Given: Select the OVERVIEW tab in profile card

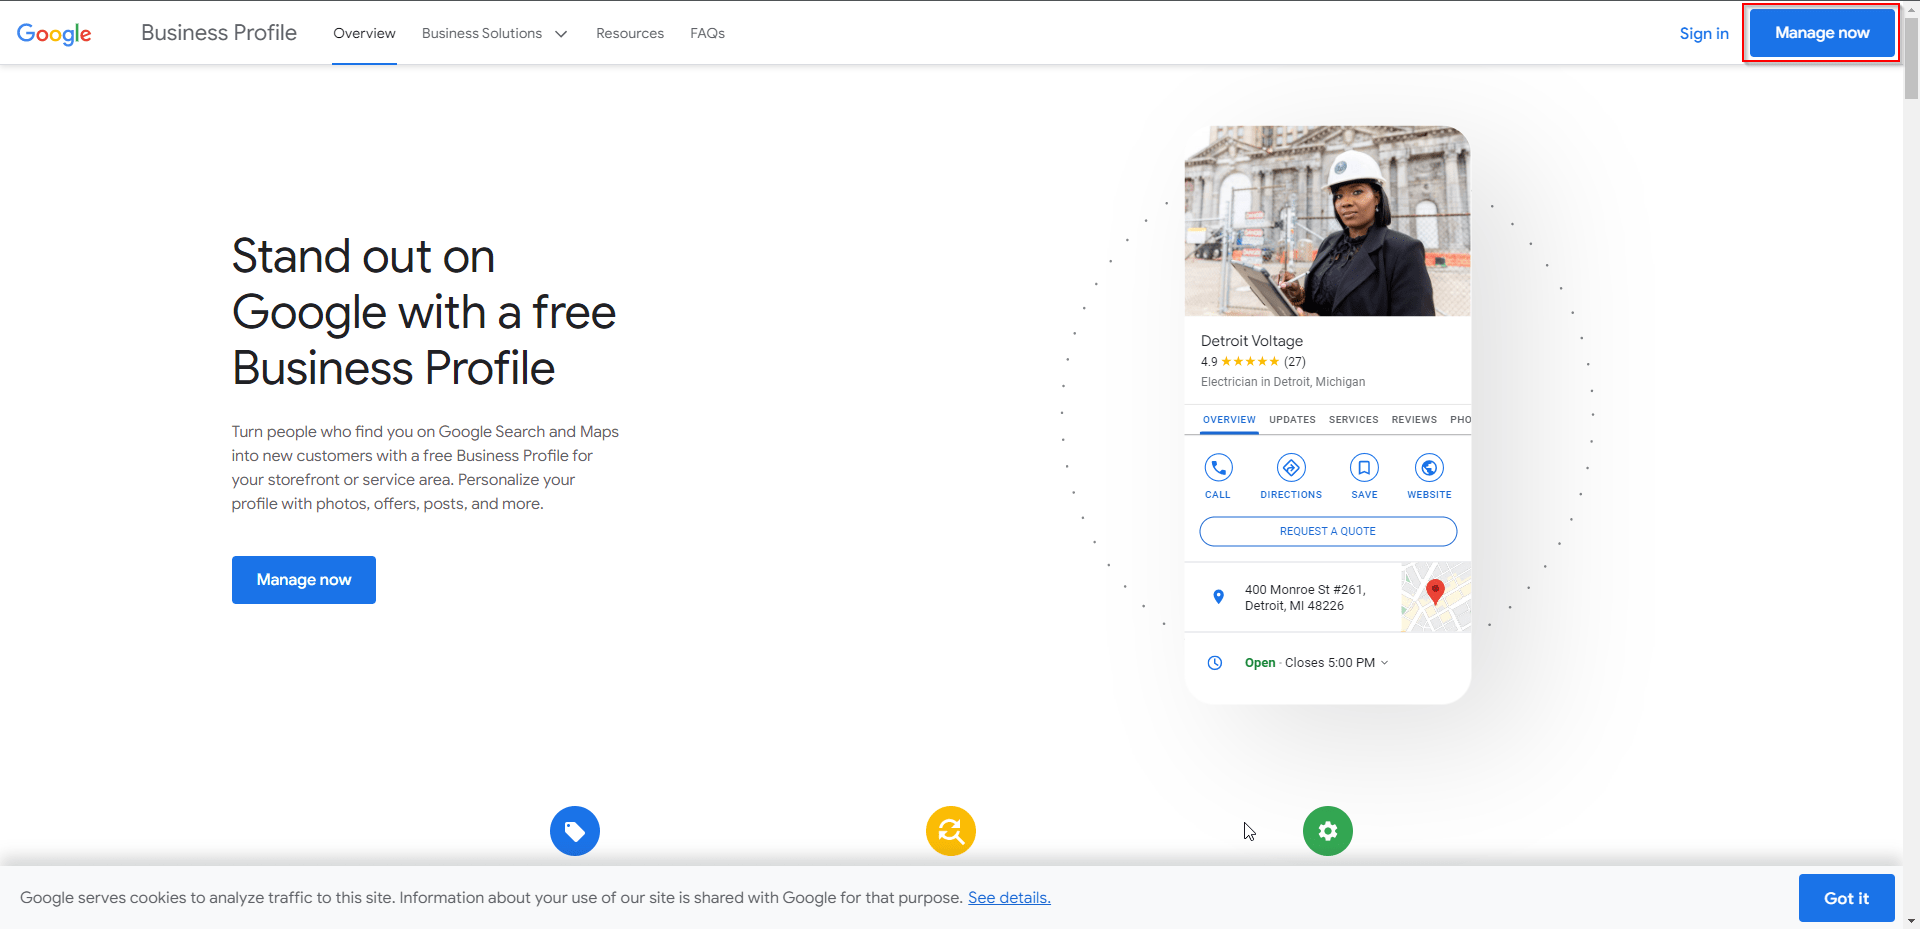Looking at the screenshot, I should tap(1229, 420).
